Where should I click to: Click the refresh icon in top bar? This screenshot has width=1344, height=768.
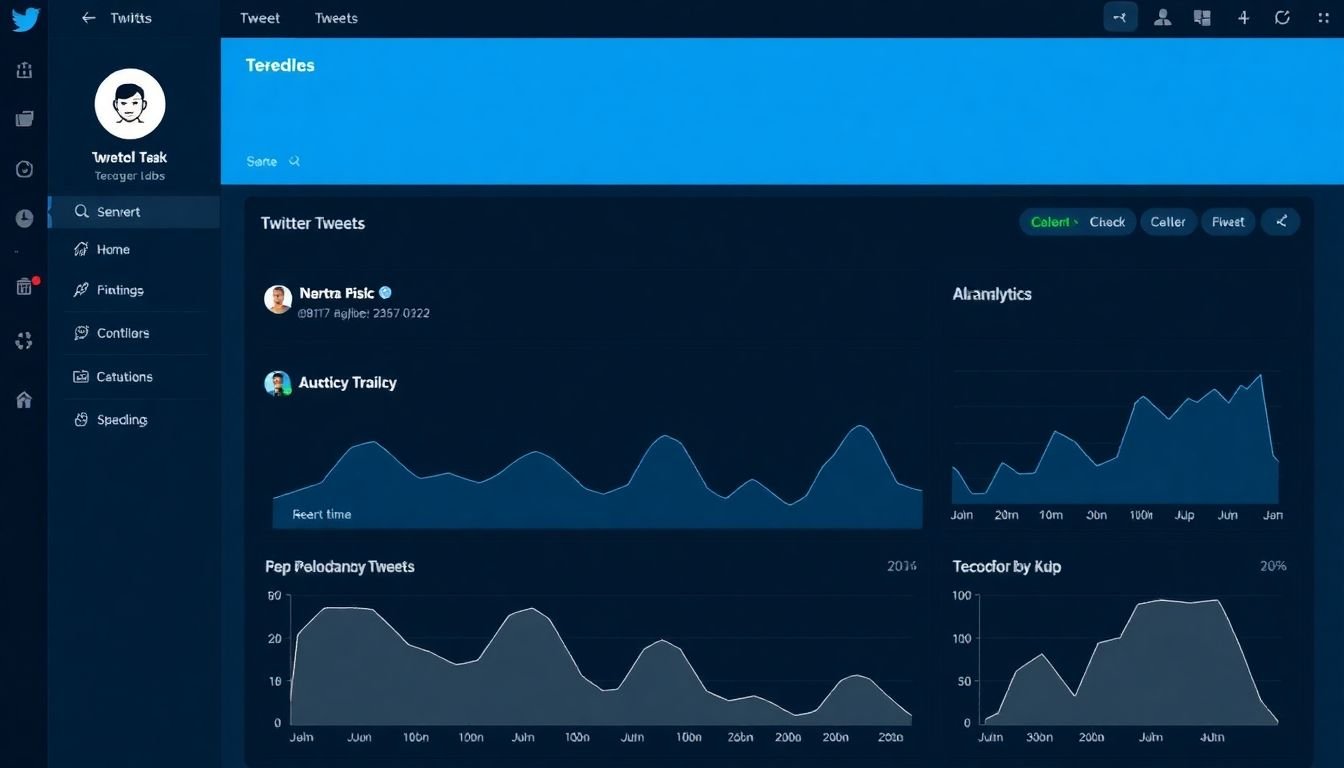click(x=1283, y=17)
